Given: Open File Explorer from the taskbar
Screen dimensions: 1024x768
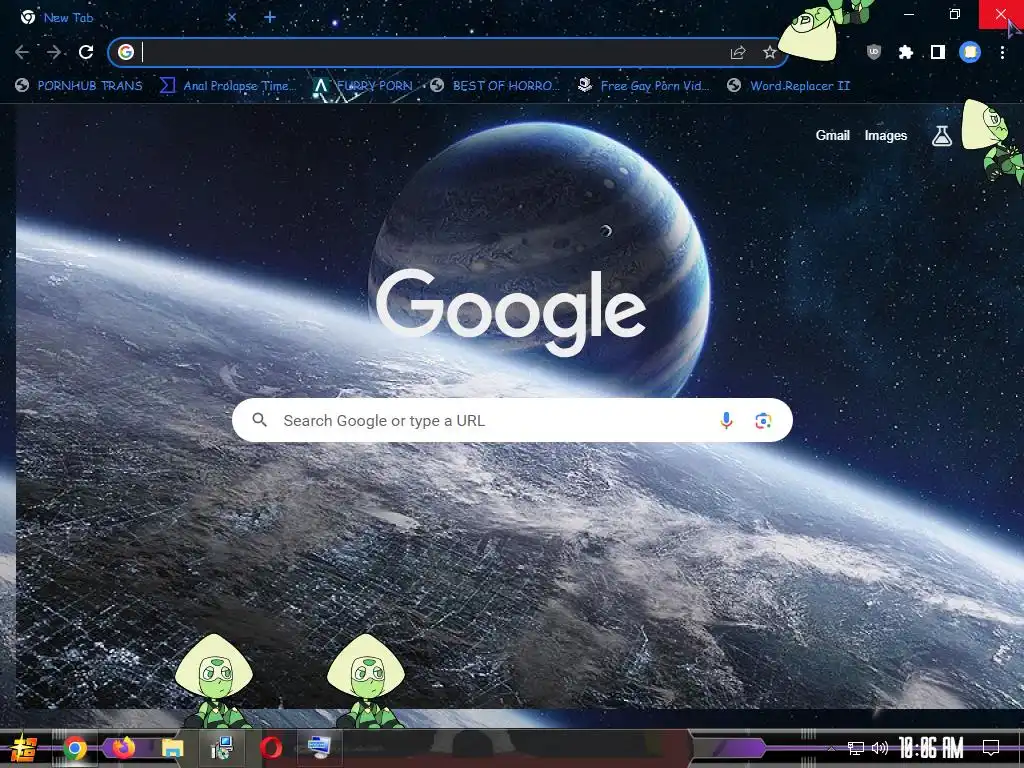Looking at the screenshot, I should tap(172, 748).
